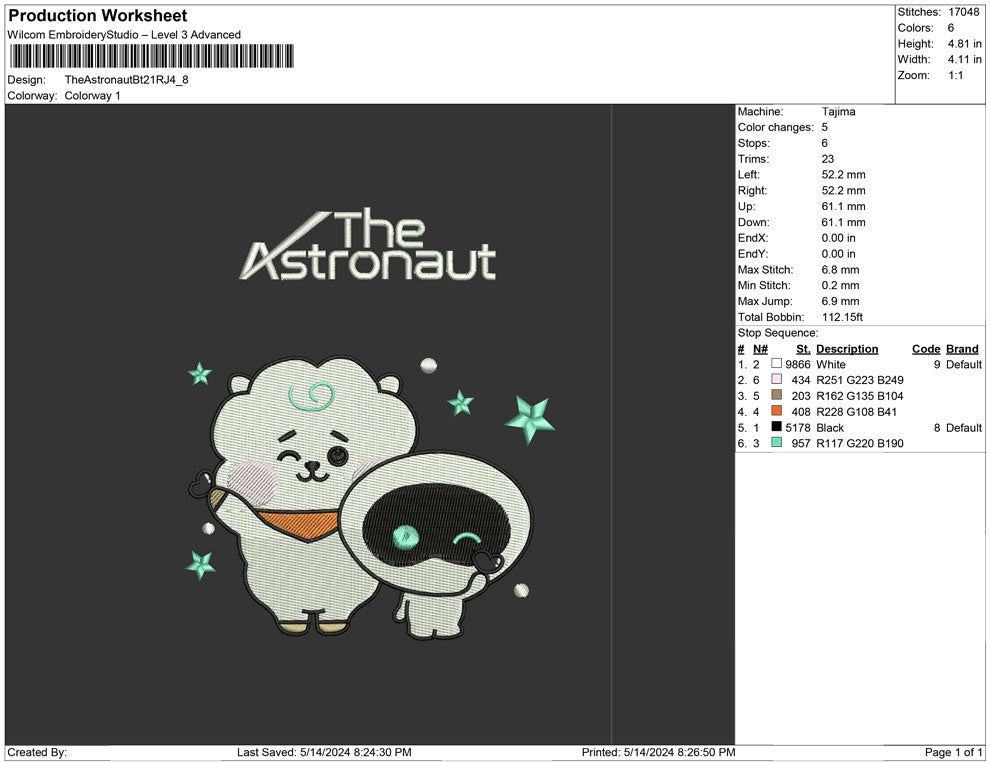Screen dimensions: 990x762
Task: Click the colors value '6' in header
Action: pos(951,28)
